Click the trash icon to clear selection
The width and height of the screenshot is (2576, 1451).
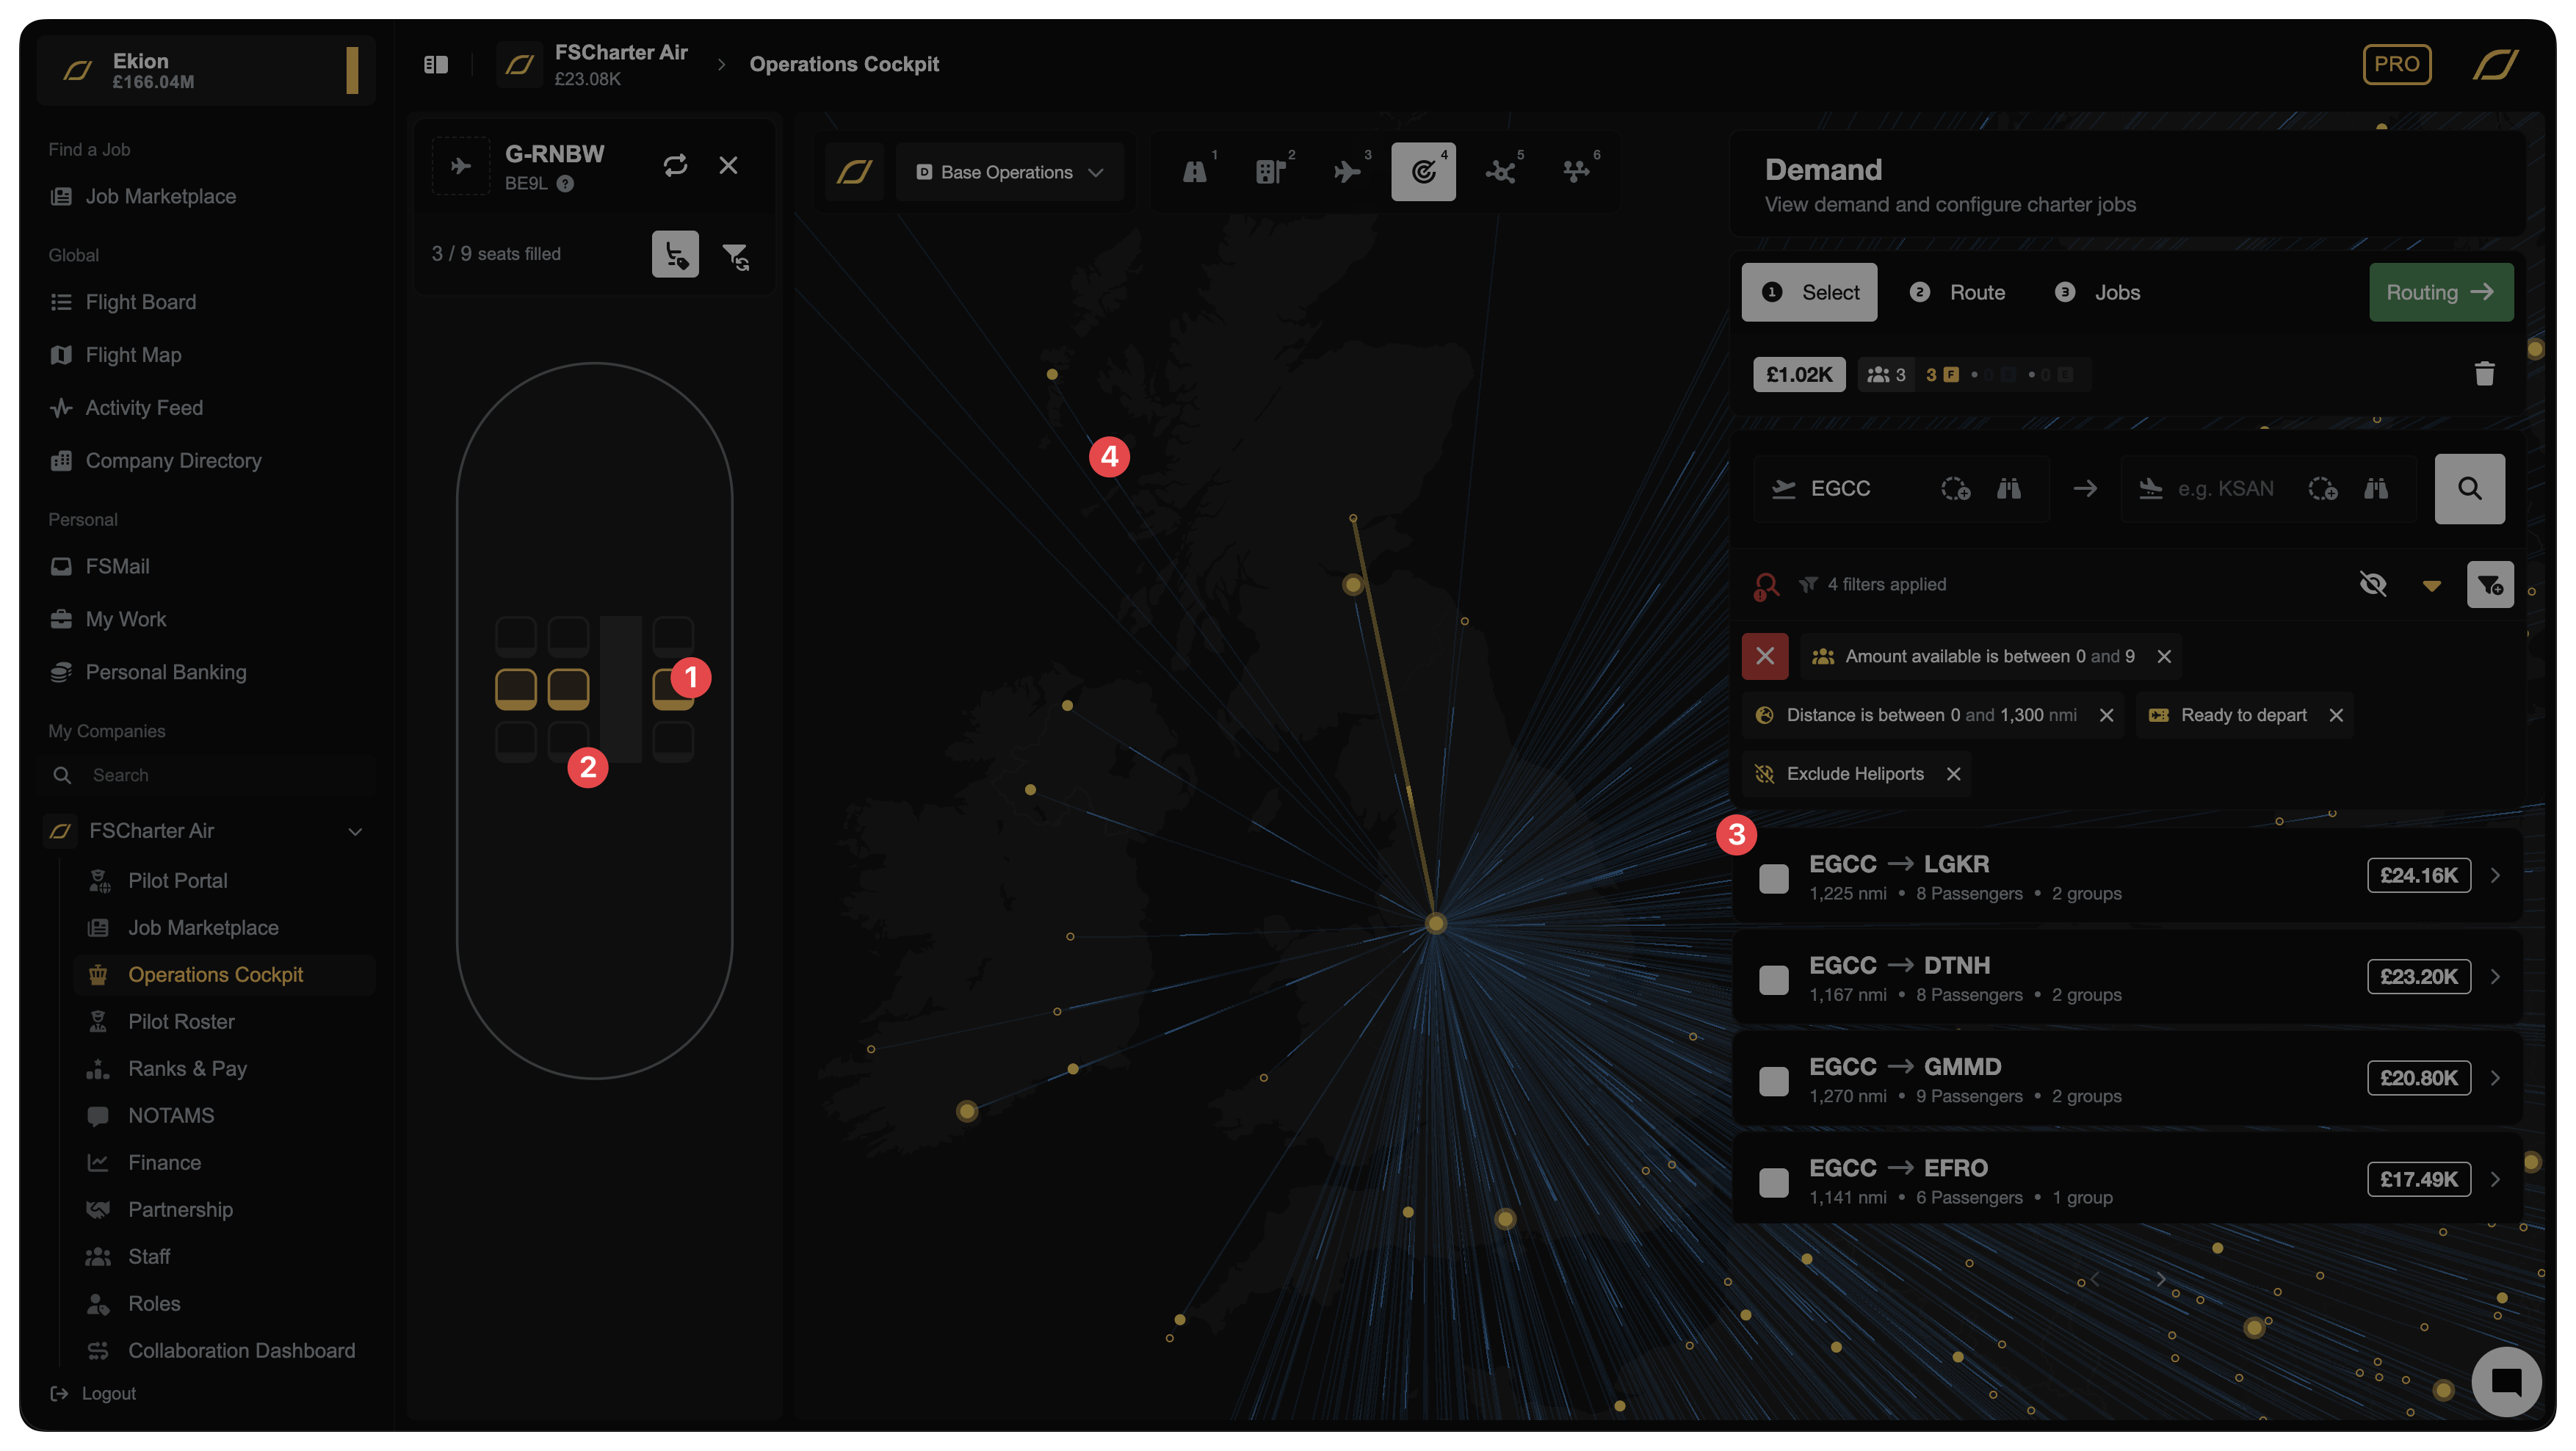tap(2484, 374)
